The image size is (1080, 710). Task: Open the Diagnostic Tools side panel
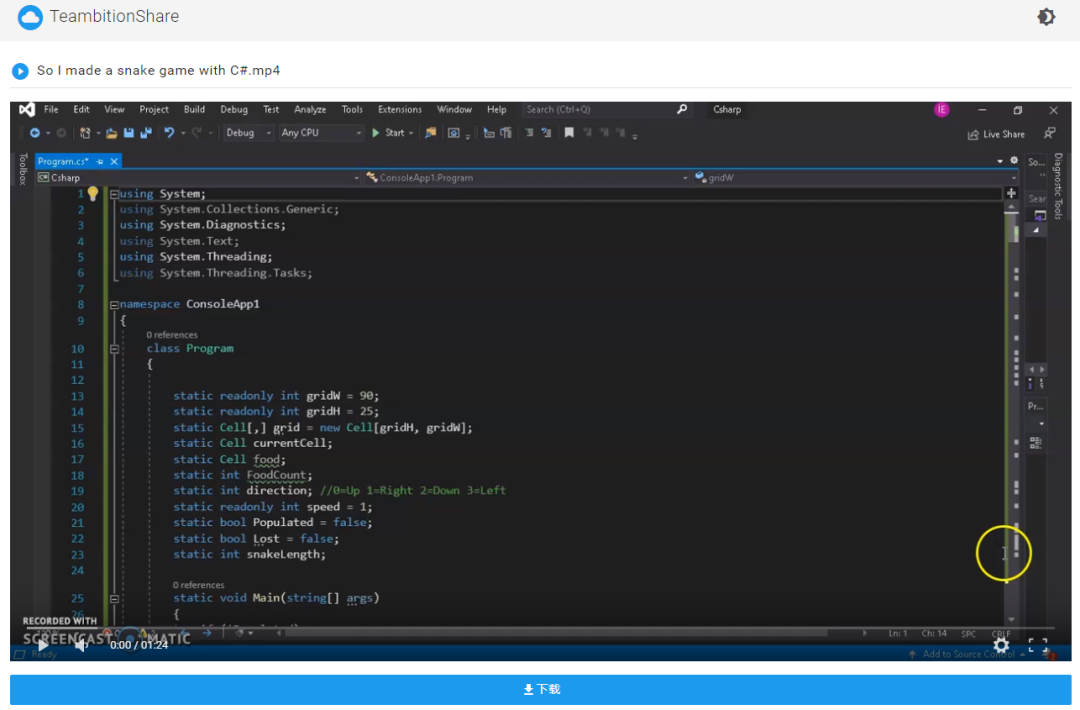(x=1058, y=186)
